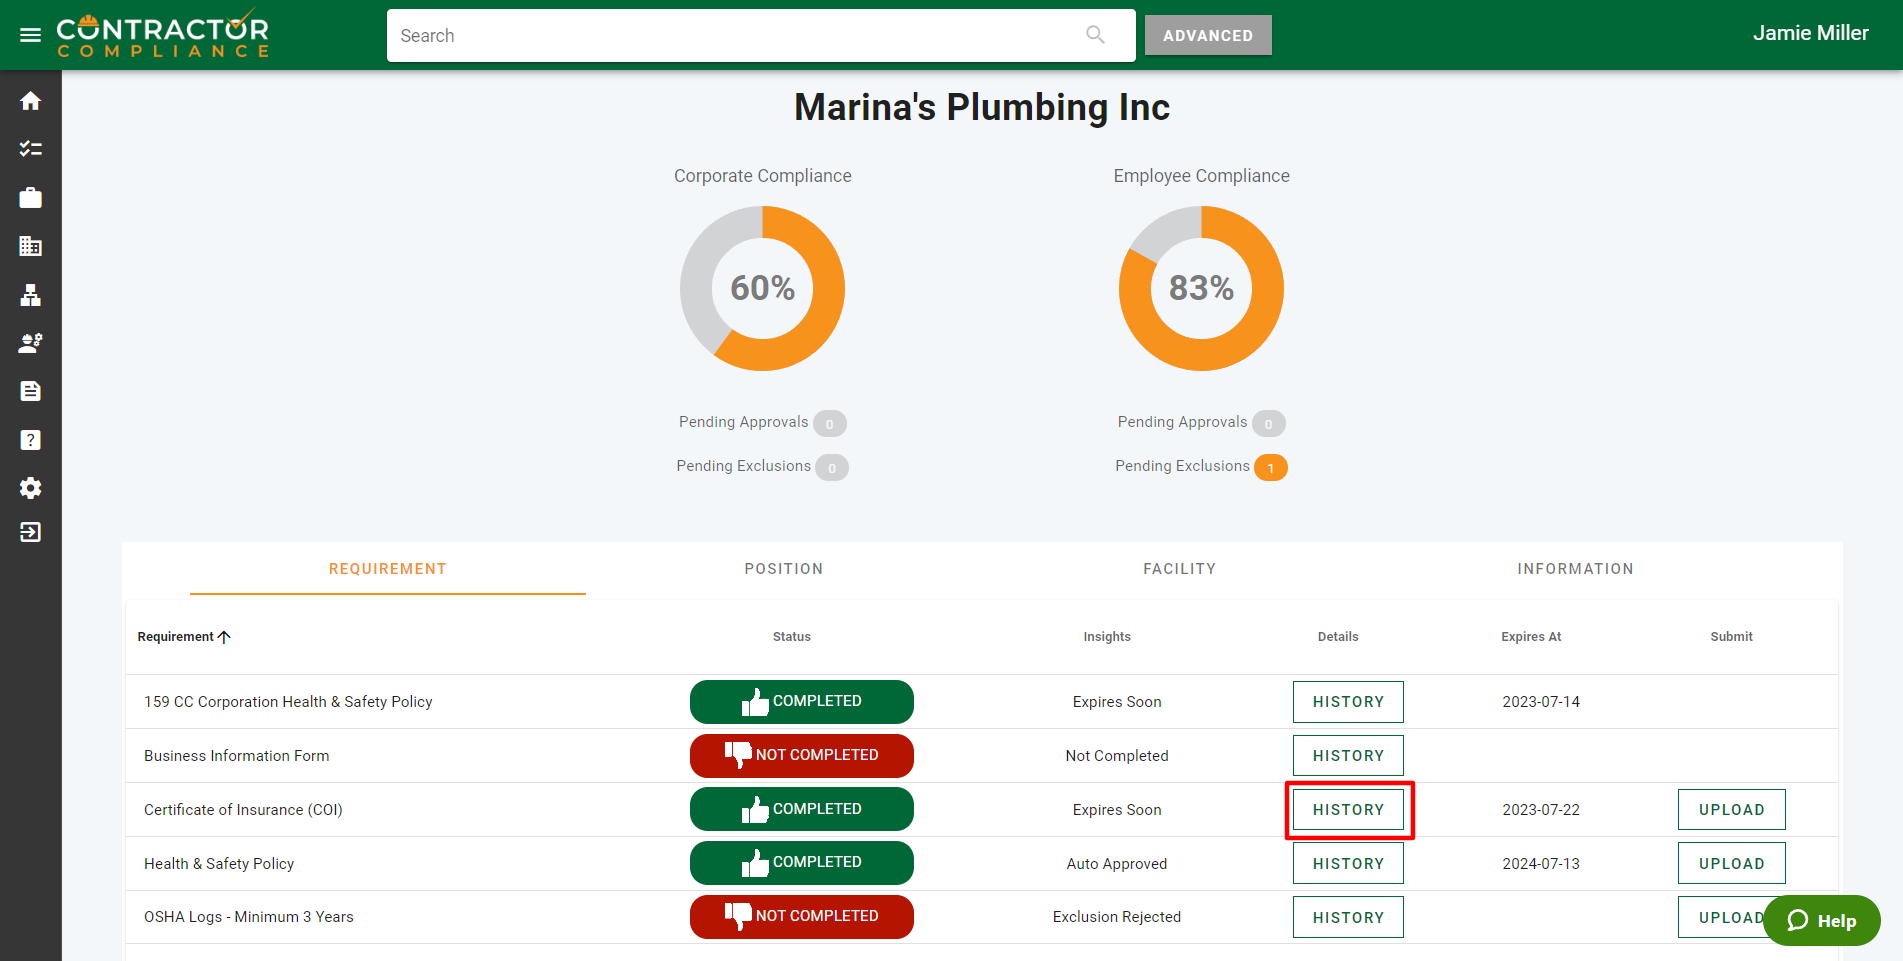Open the Information tab
This screenshot has height=961, width=1903.
point(1575,569)
